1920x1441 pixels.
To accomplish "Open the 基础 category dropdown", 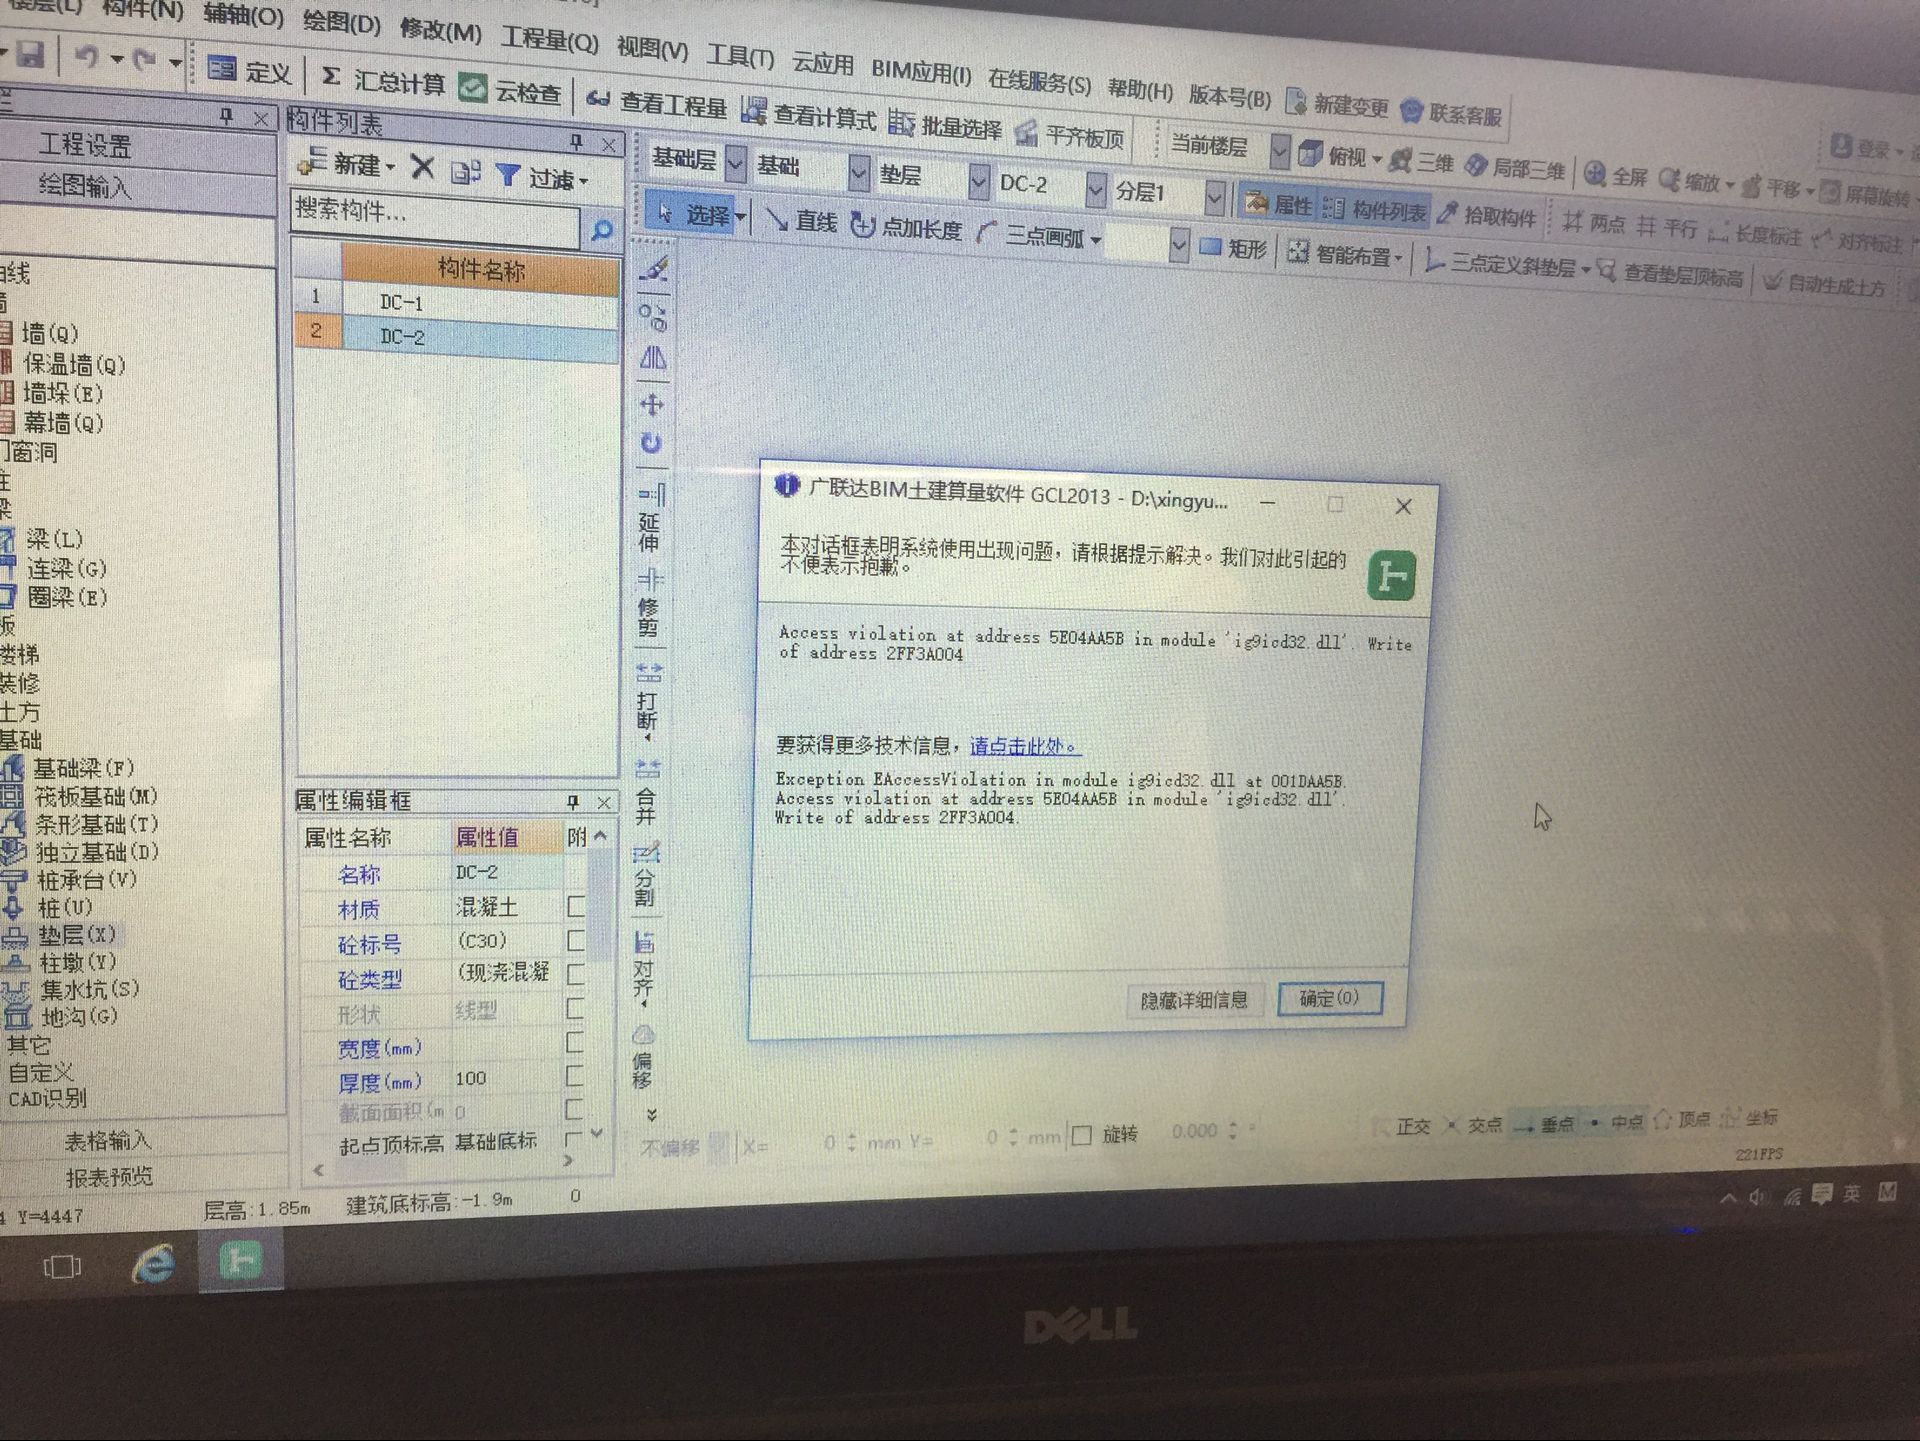I will tap(859, 172).
